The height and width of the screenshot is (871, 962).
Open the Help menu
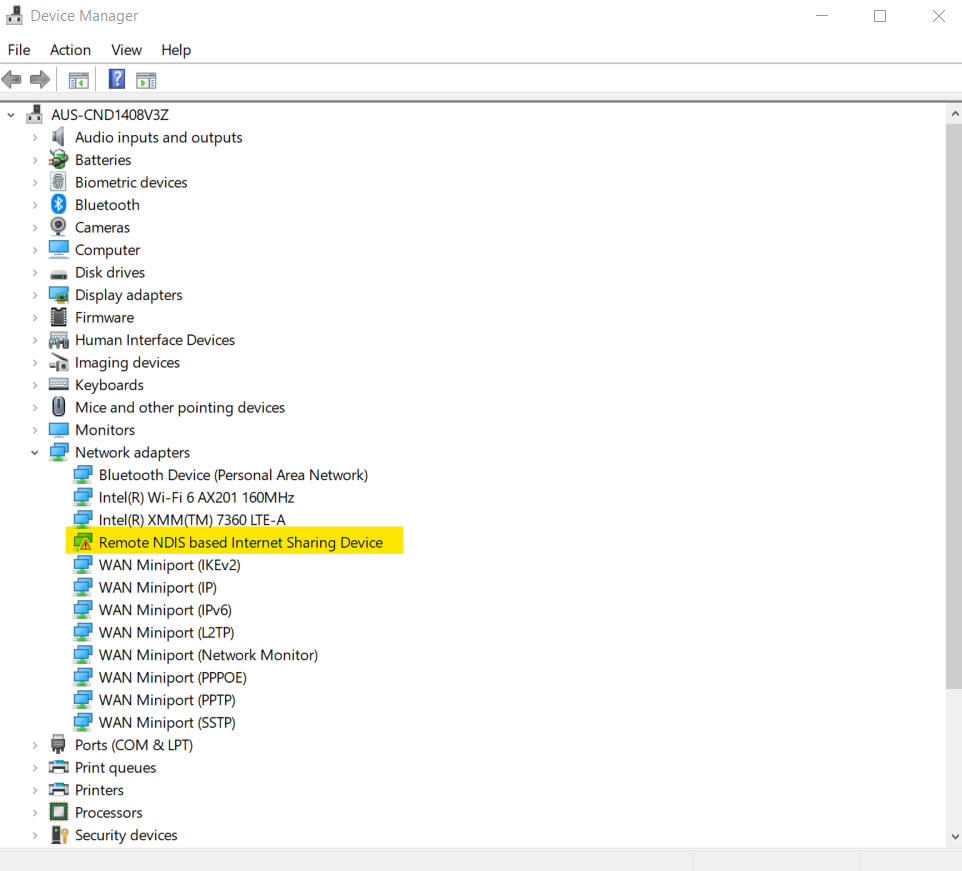click(x=176, y=50)
